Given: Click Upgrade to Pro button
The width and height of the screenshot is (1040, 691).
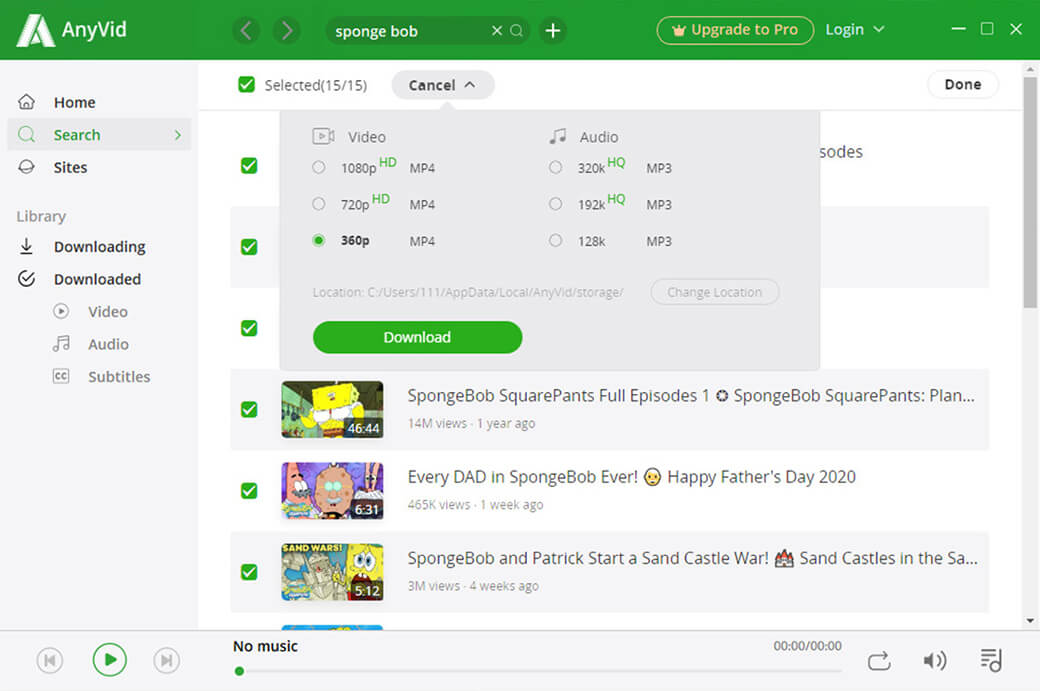Looking at the screenshot, I should tap(735, 30).
